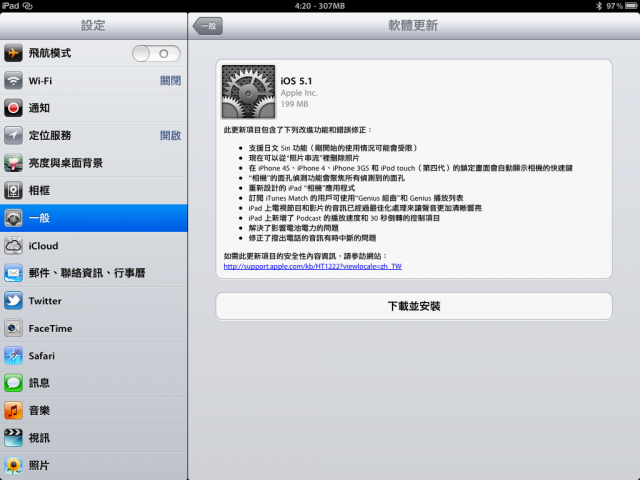
Task: Tap 下載並安裝 to download and install
Action: coord(414,306)
